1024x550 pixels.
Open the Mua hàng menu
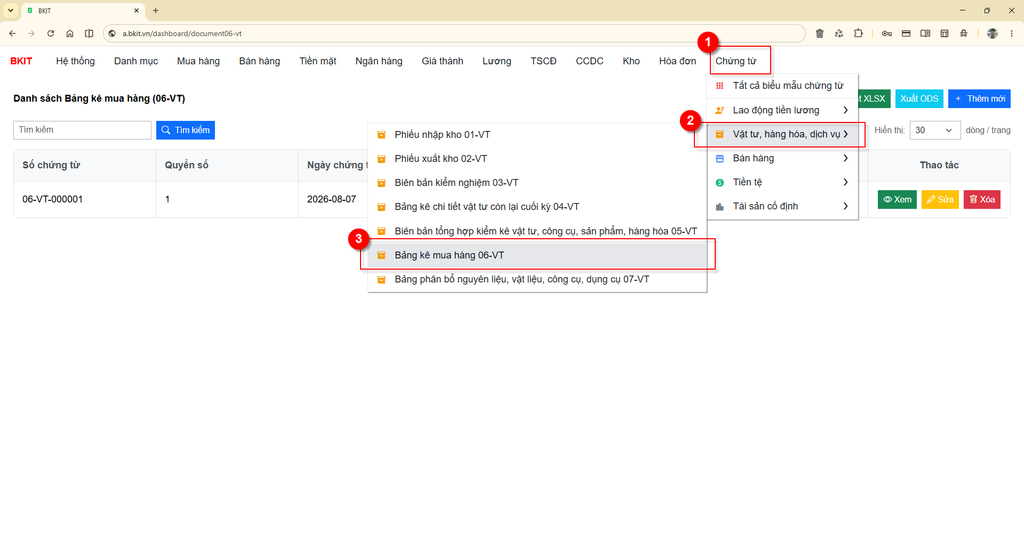tap(198, 61)
